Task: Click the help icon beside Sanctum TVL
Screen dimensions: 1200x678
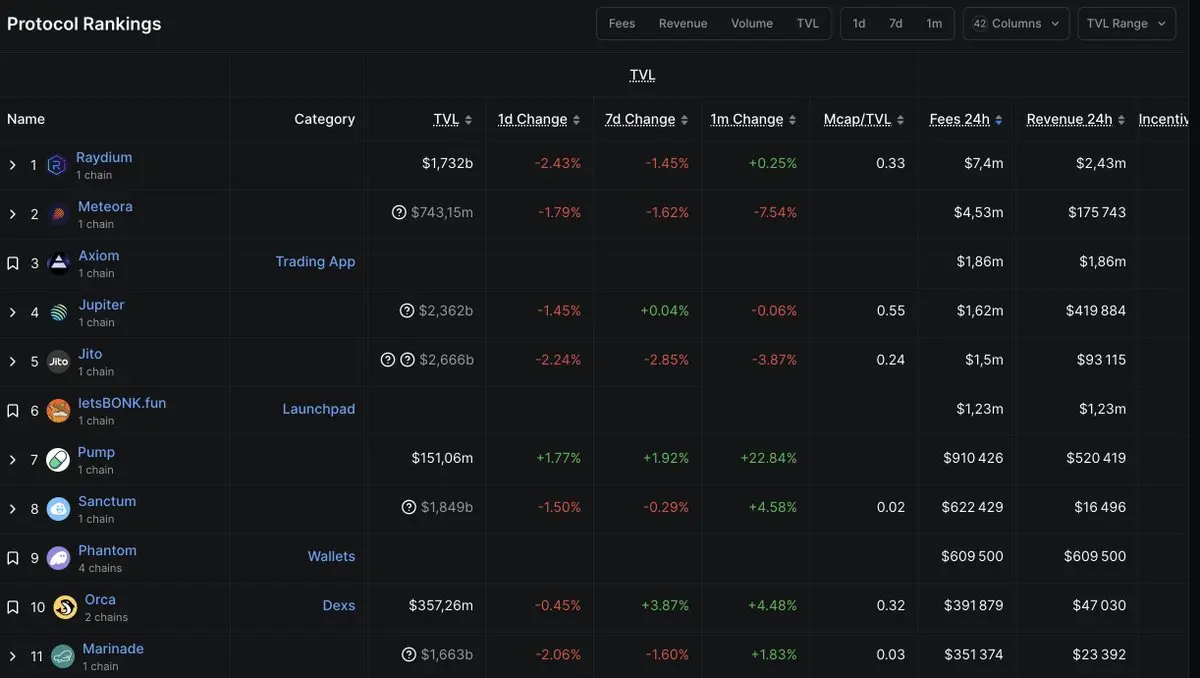Action: click(x=409, y=507)
